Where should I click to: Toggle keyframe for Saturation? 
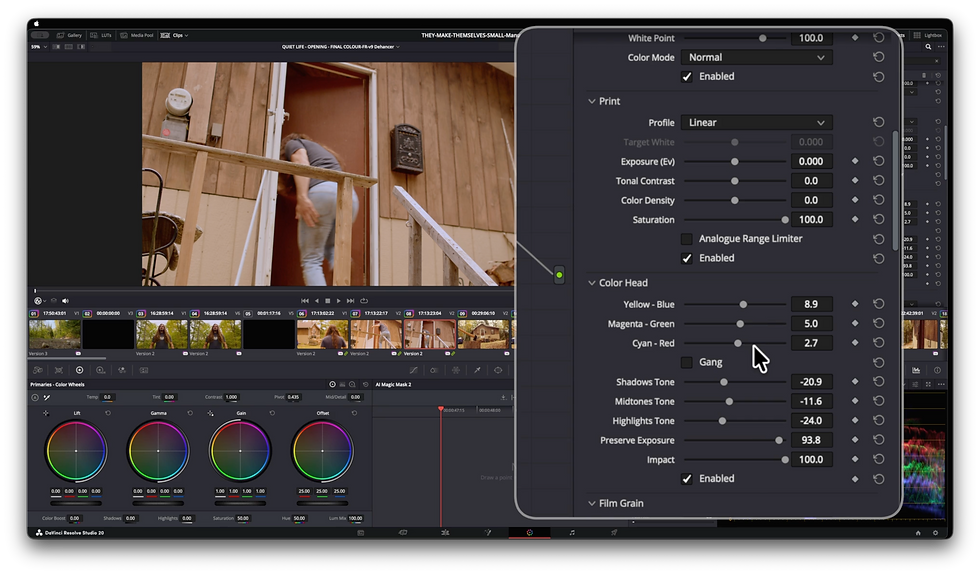pyautogui.click(x=855, y=219)
